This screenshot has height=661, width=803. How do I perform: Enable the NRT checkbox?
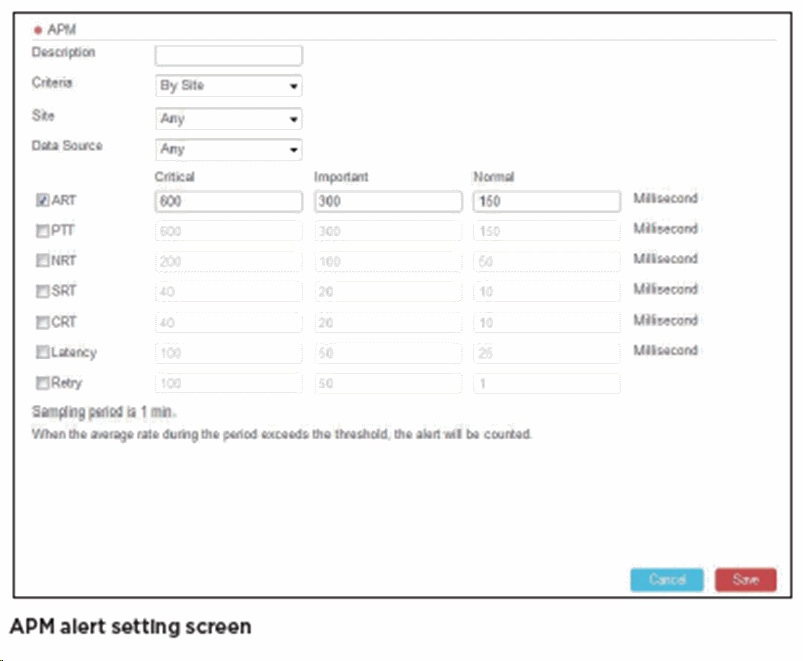pos(42,261)
